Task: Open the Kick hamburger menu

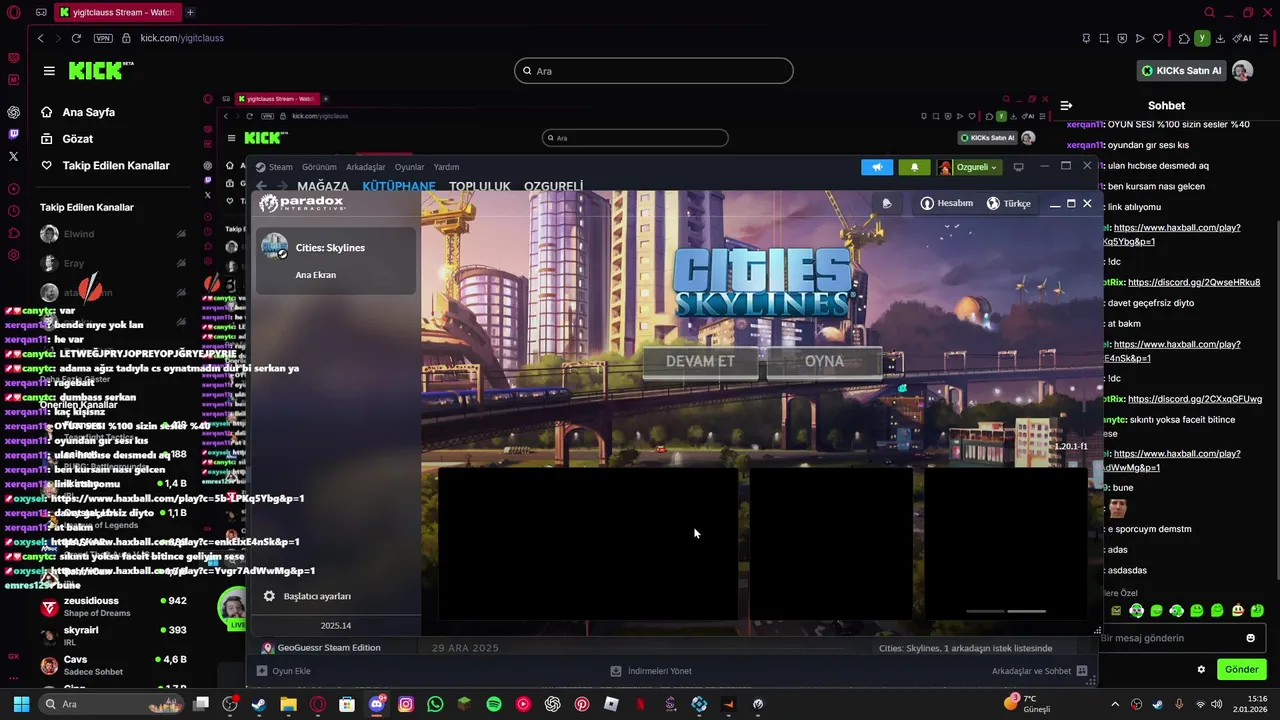Action: [x=49, y=71]
